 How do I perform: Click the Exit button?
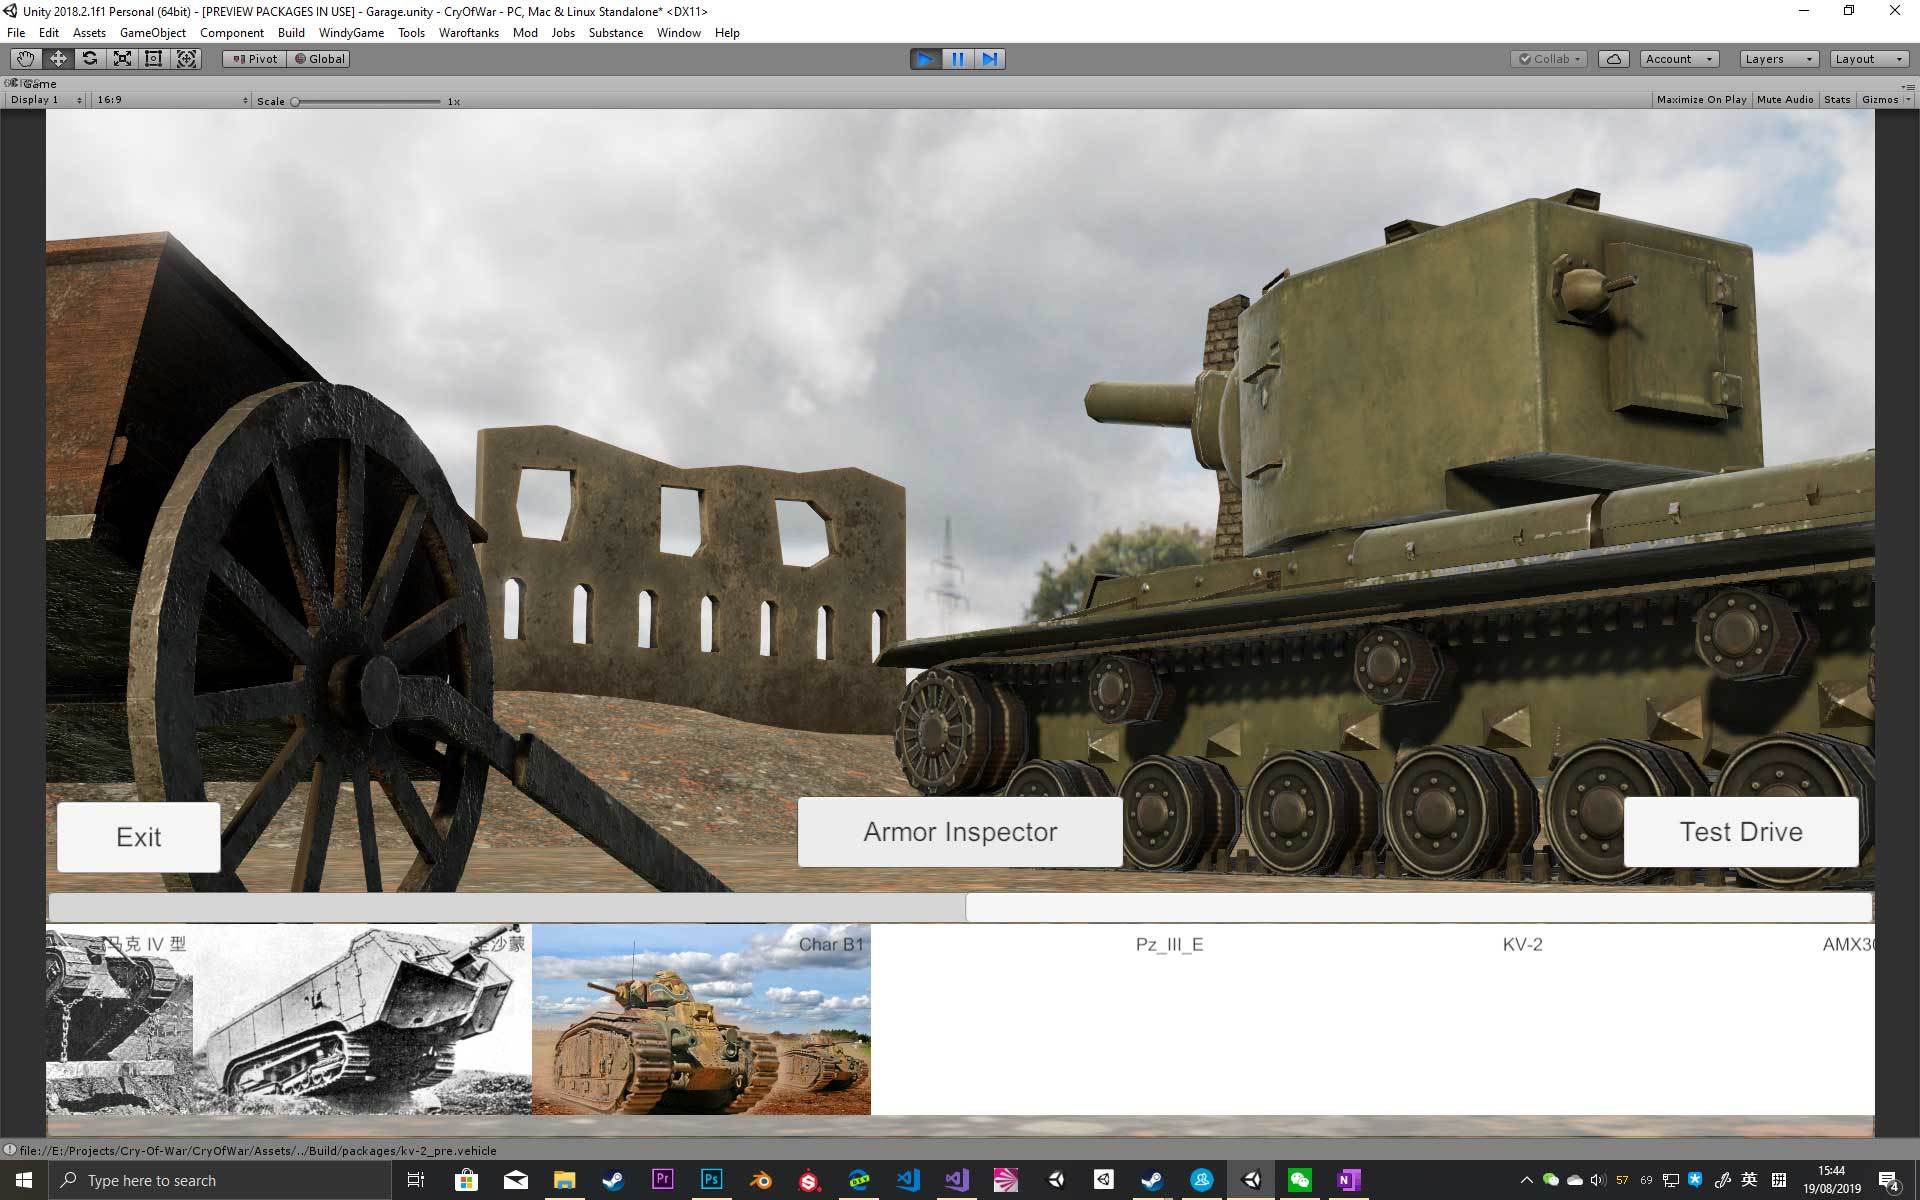pyautogui.click(x=139, y=837)
